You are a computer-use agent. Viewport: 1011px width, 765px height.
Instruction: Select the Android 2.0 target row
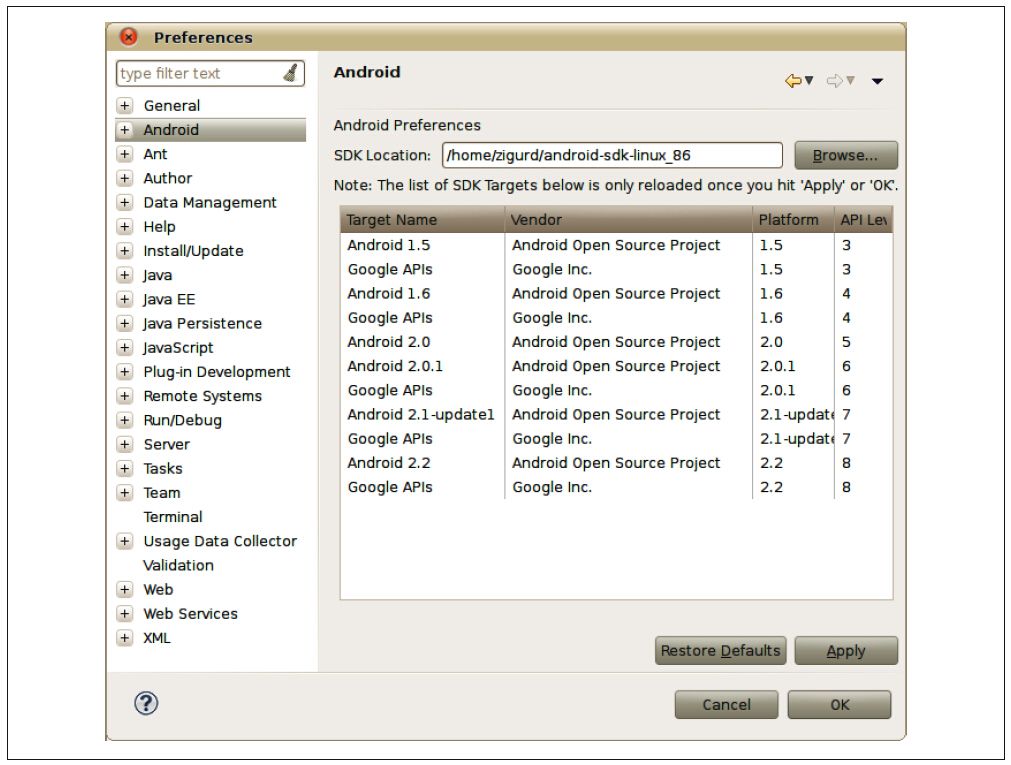pos(616,342)
